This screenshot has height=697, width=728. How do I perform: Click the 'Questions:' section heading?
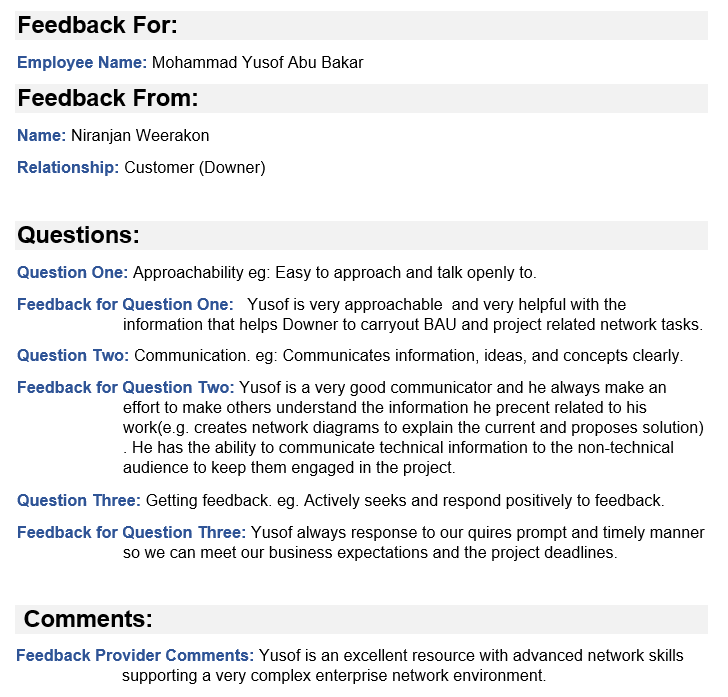[x=78, y=235]
